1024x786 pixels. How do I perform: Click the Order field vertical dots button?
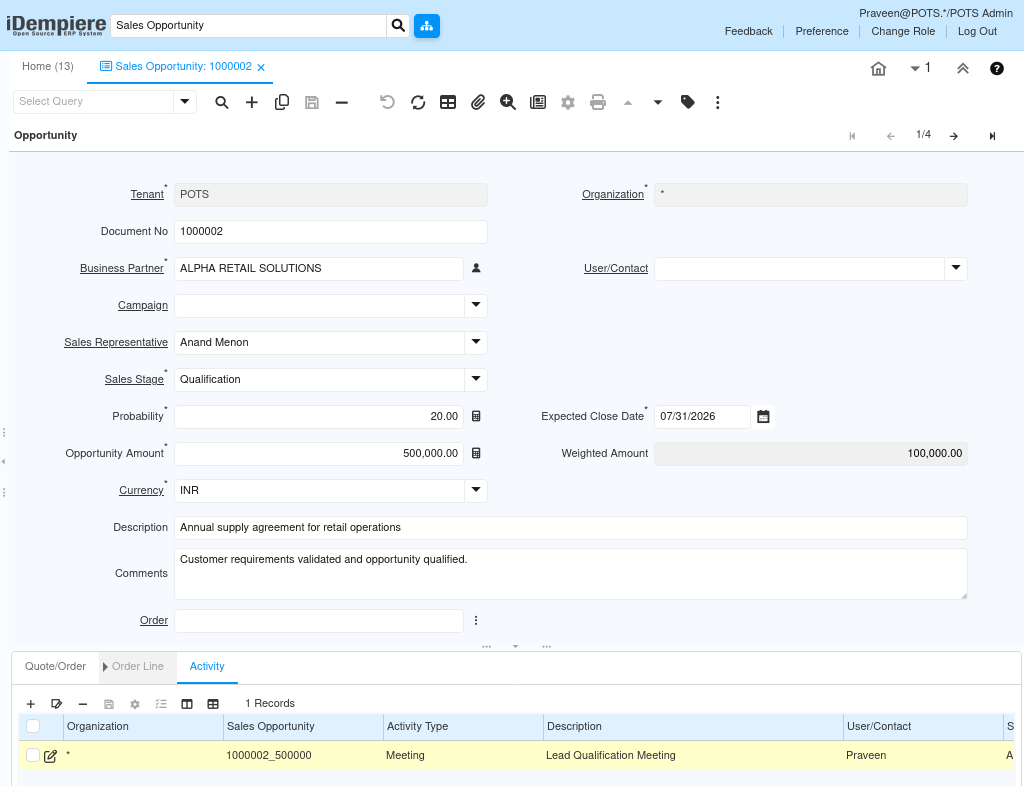click(x=476, y=620)
